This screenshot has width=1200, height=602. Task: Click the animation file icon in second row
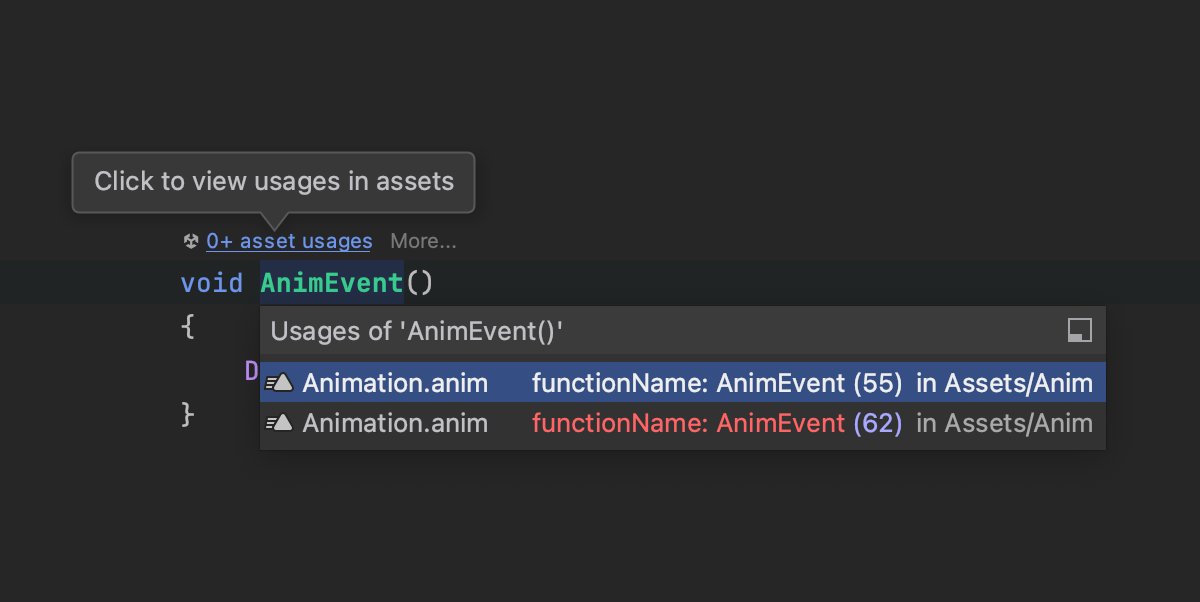[x=279, y=423]
